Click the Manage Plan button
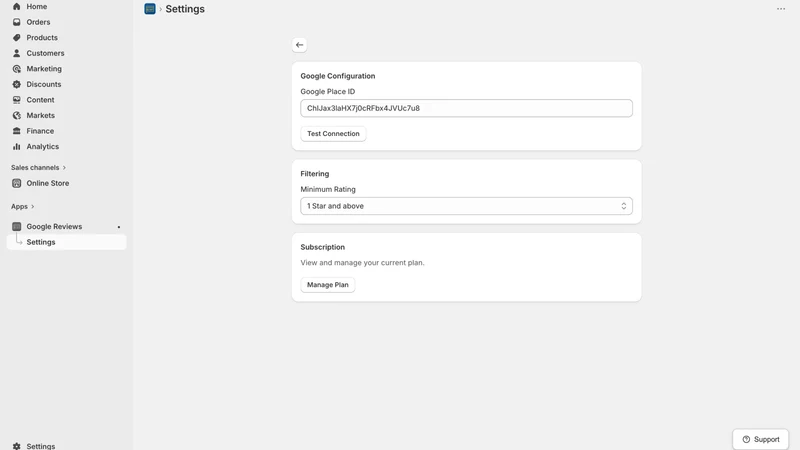 328,285
